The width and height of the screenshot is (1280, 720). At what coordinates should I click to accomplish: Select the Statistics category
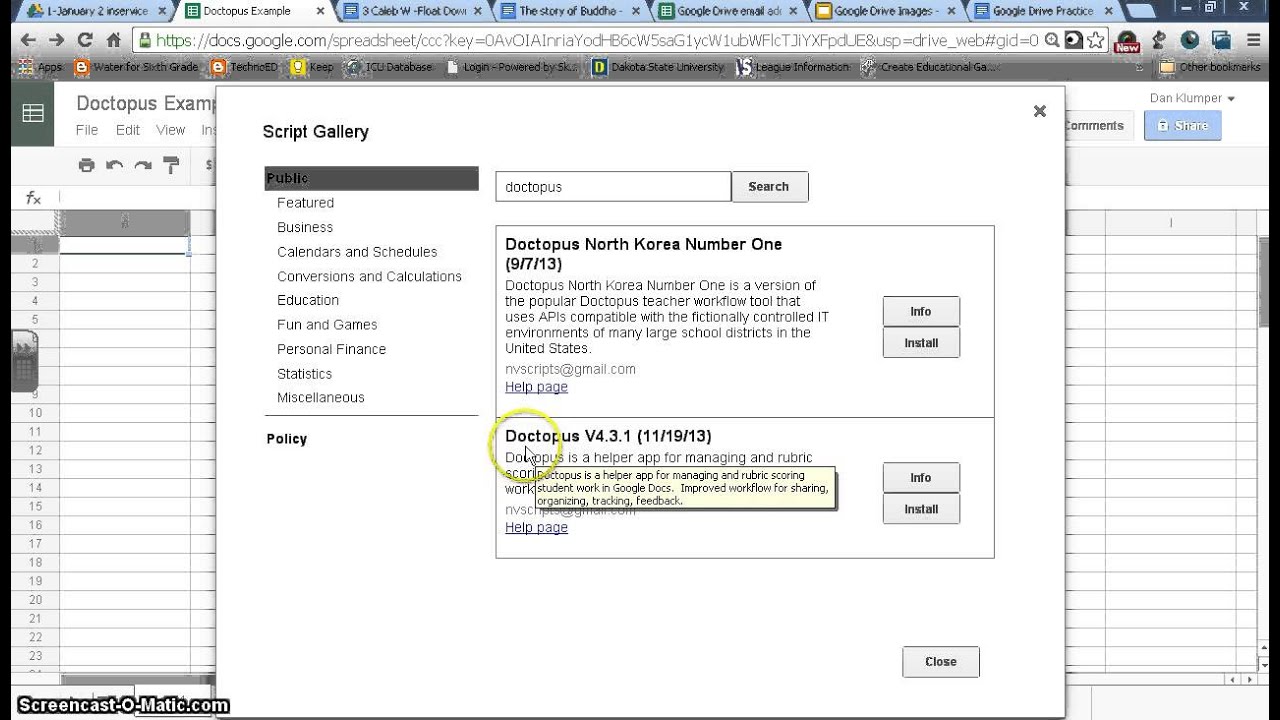coord(304,374)
